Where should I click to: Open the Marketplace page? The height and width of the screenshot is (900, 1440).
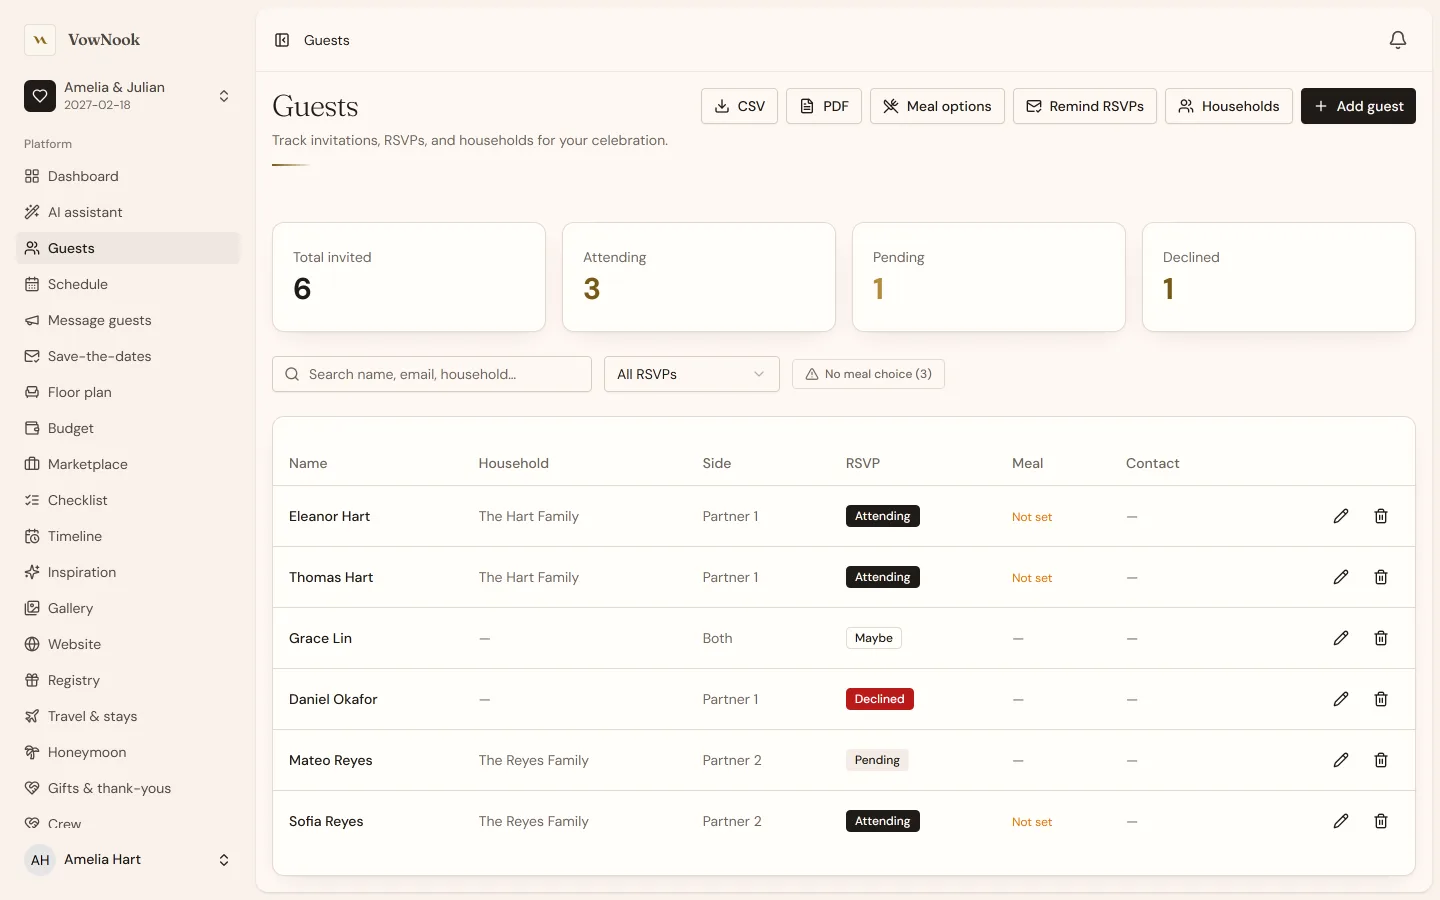(128, 464)
